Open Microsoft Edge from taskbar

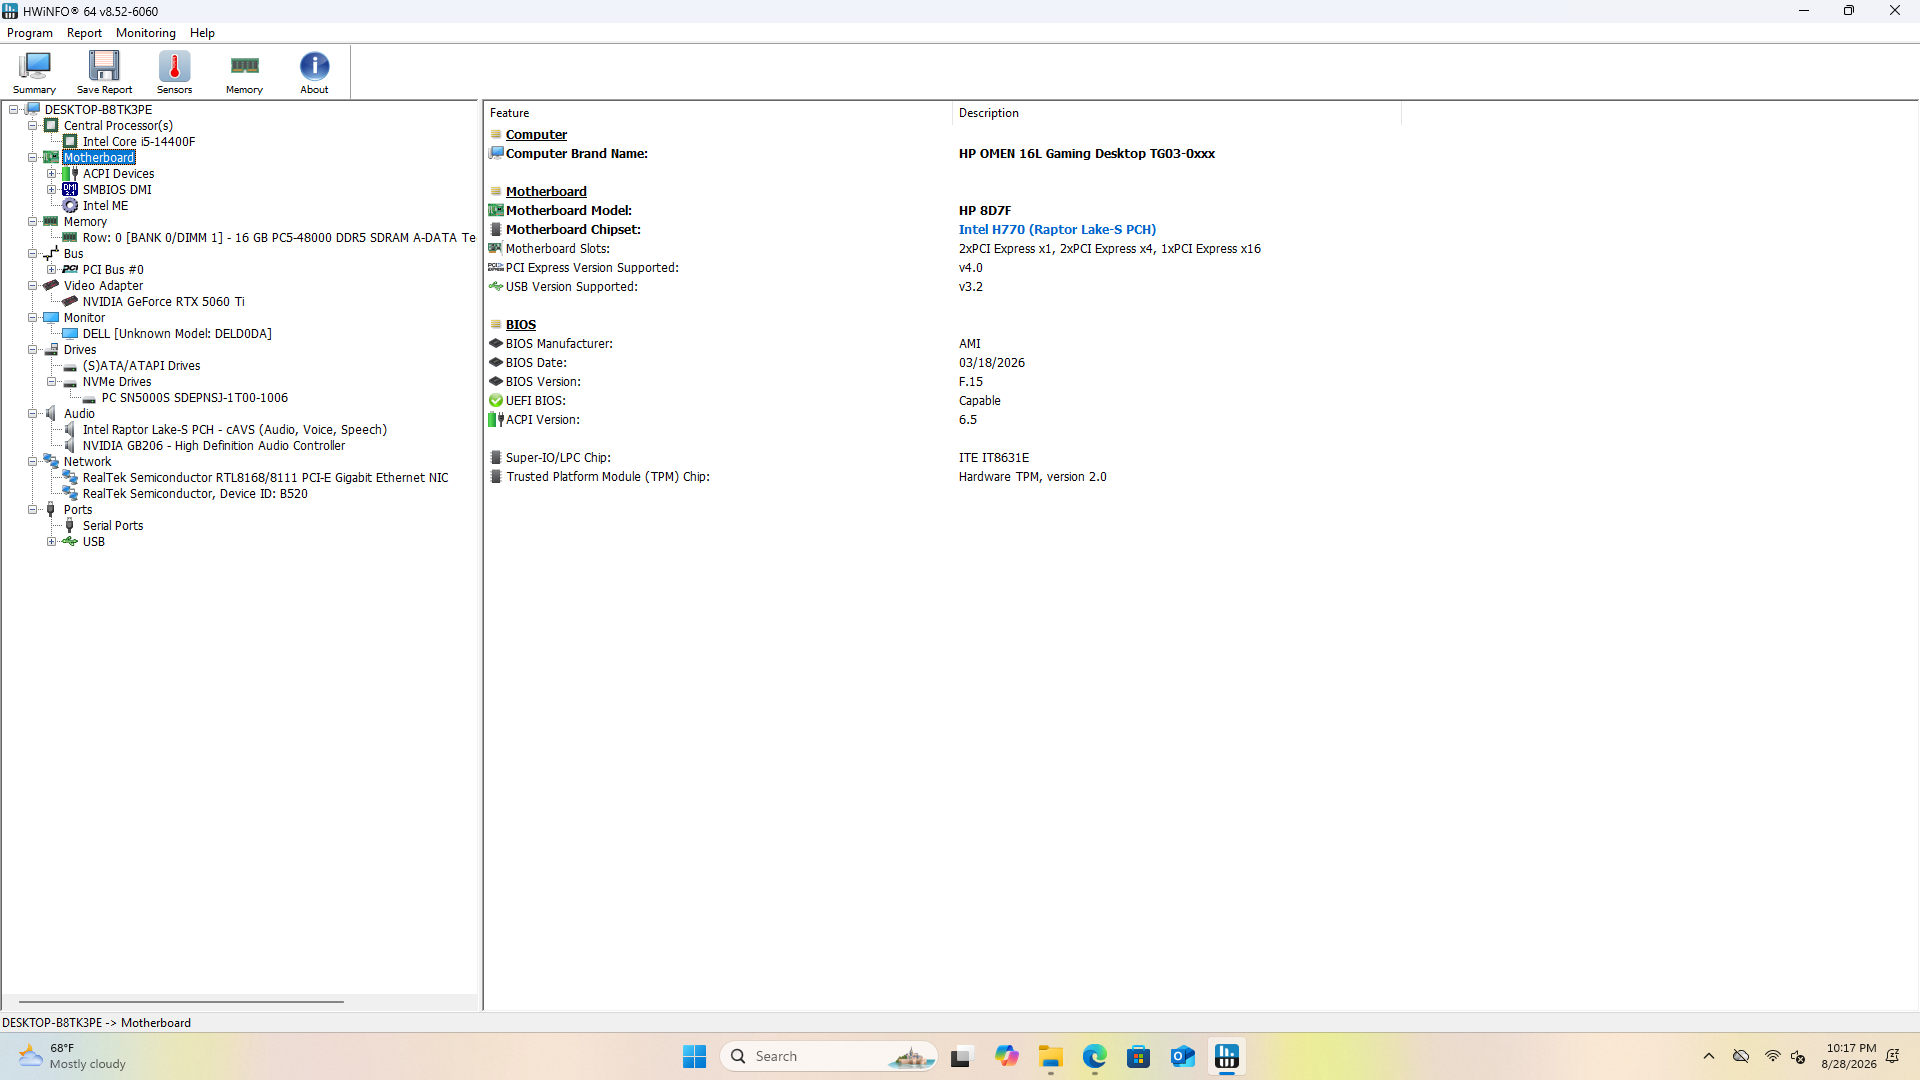1094,1056
